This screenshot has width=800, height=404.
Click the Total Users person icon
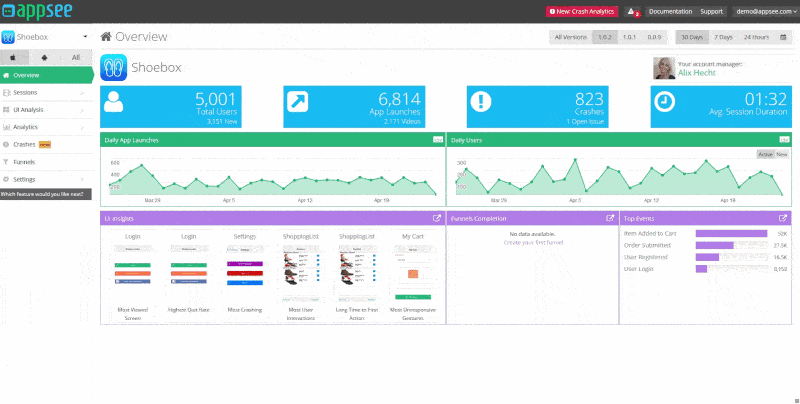point(113,102)
